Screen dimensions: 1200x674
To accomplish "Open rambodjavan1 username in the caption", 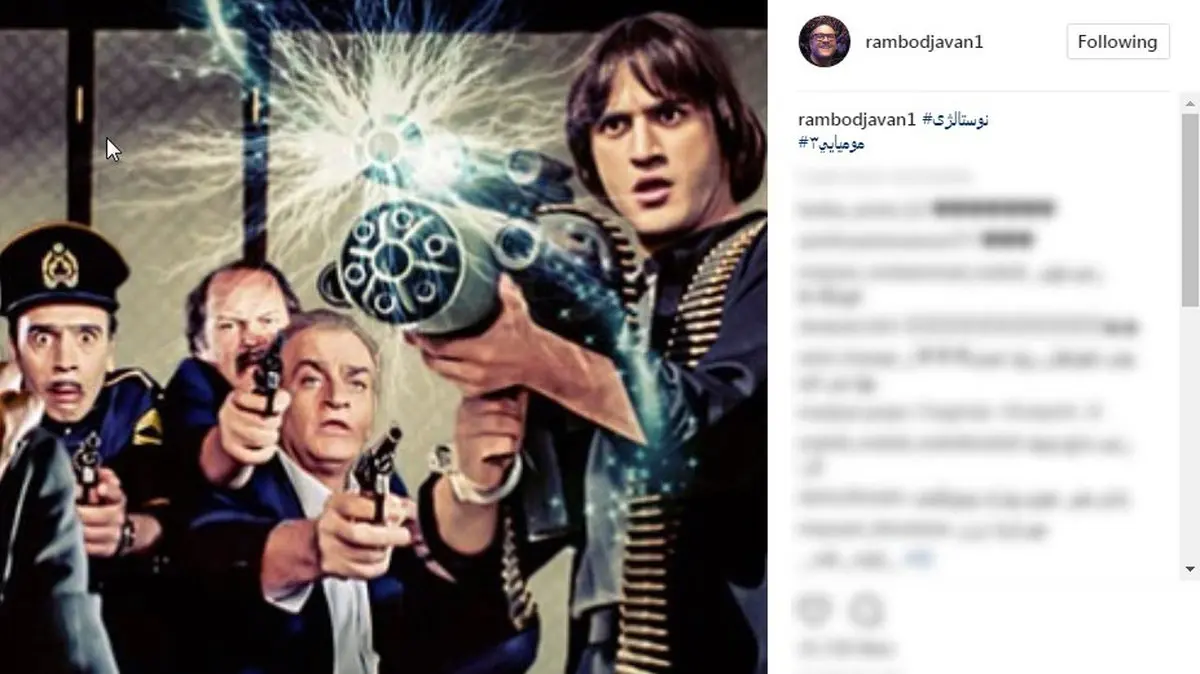I will [x=857, y=120].
